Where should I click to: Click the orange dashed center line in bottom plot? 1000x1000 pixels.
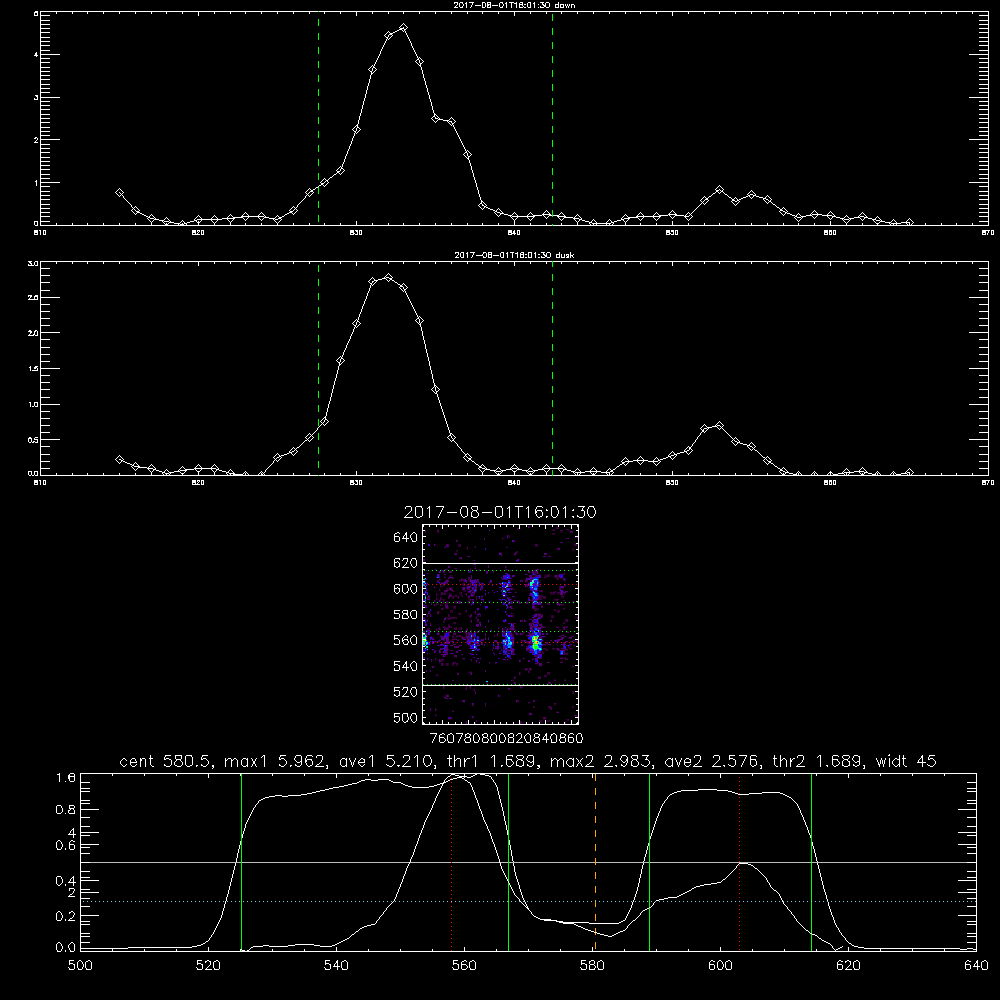click(x=595, y=862)
